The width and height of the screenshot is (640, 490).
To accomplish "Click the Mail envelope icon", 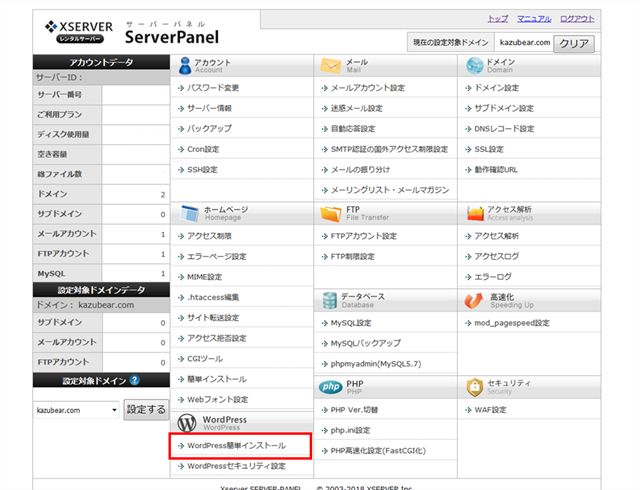I will 331,65.
